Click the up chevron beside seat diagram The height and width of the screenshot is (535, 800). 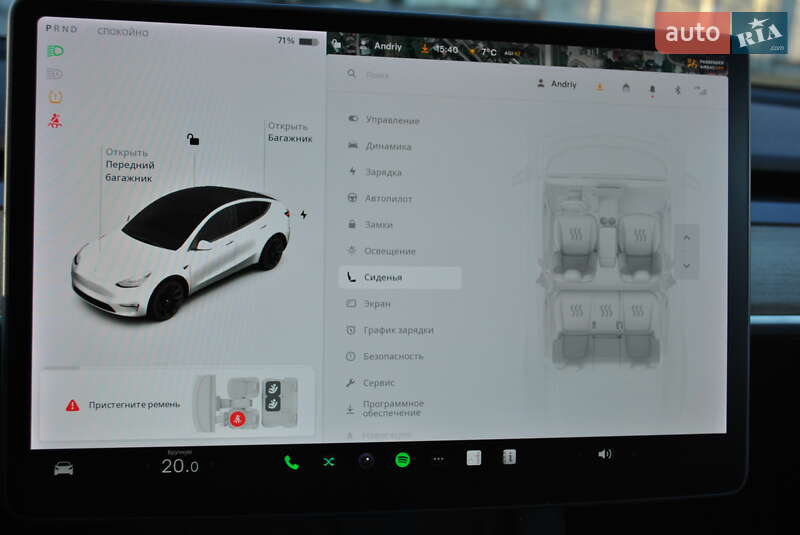(x=687, y=238)
